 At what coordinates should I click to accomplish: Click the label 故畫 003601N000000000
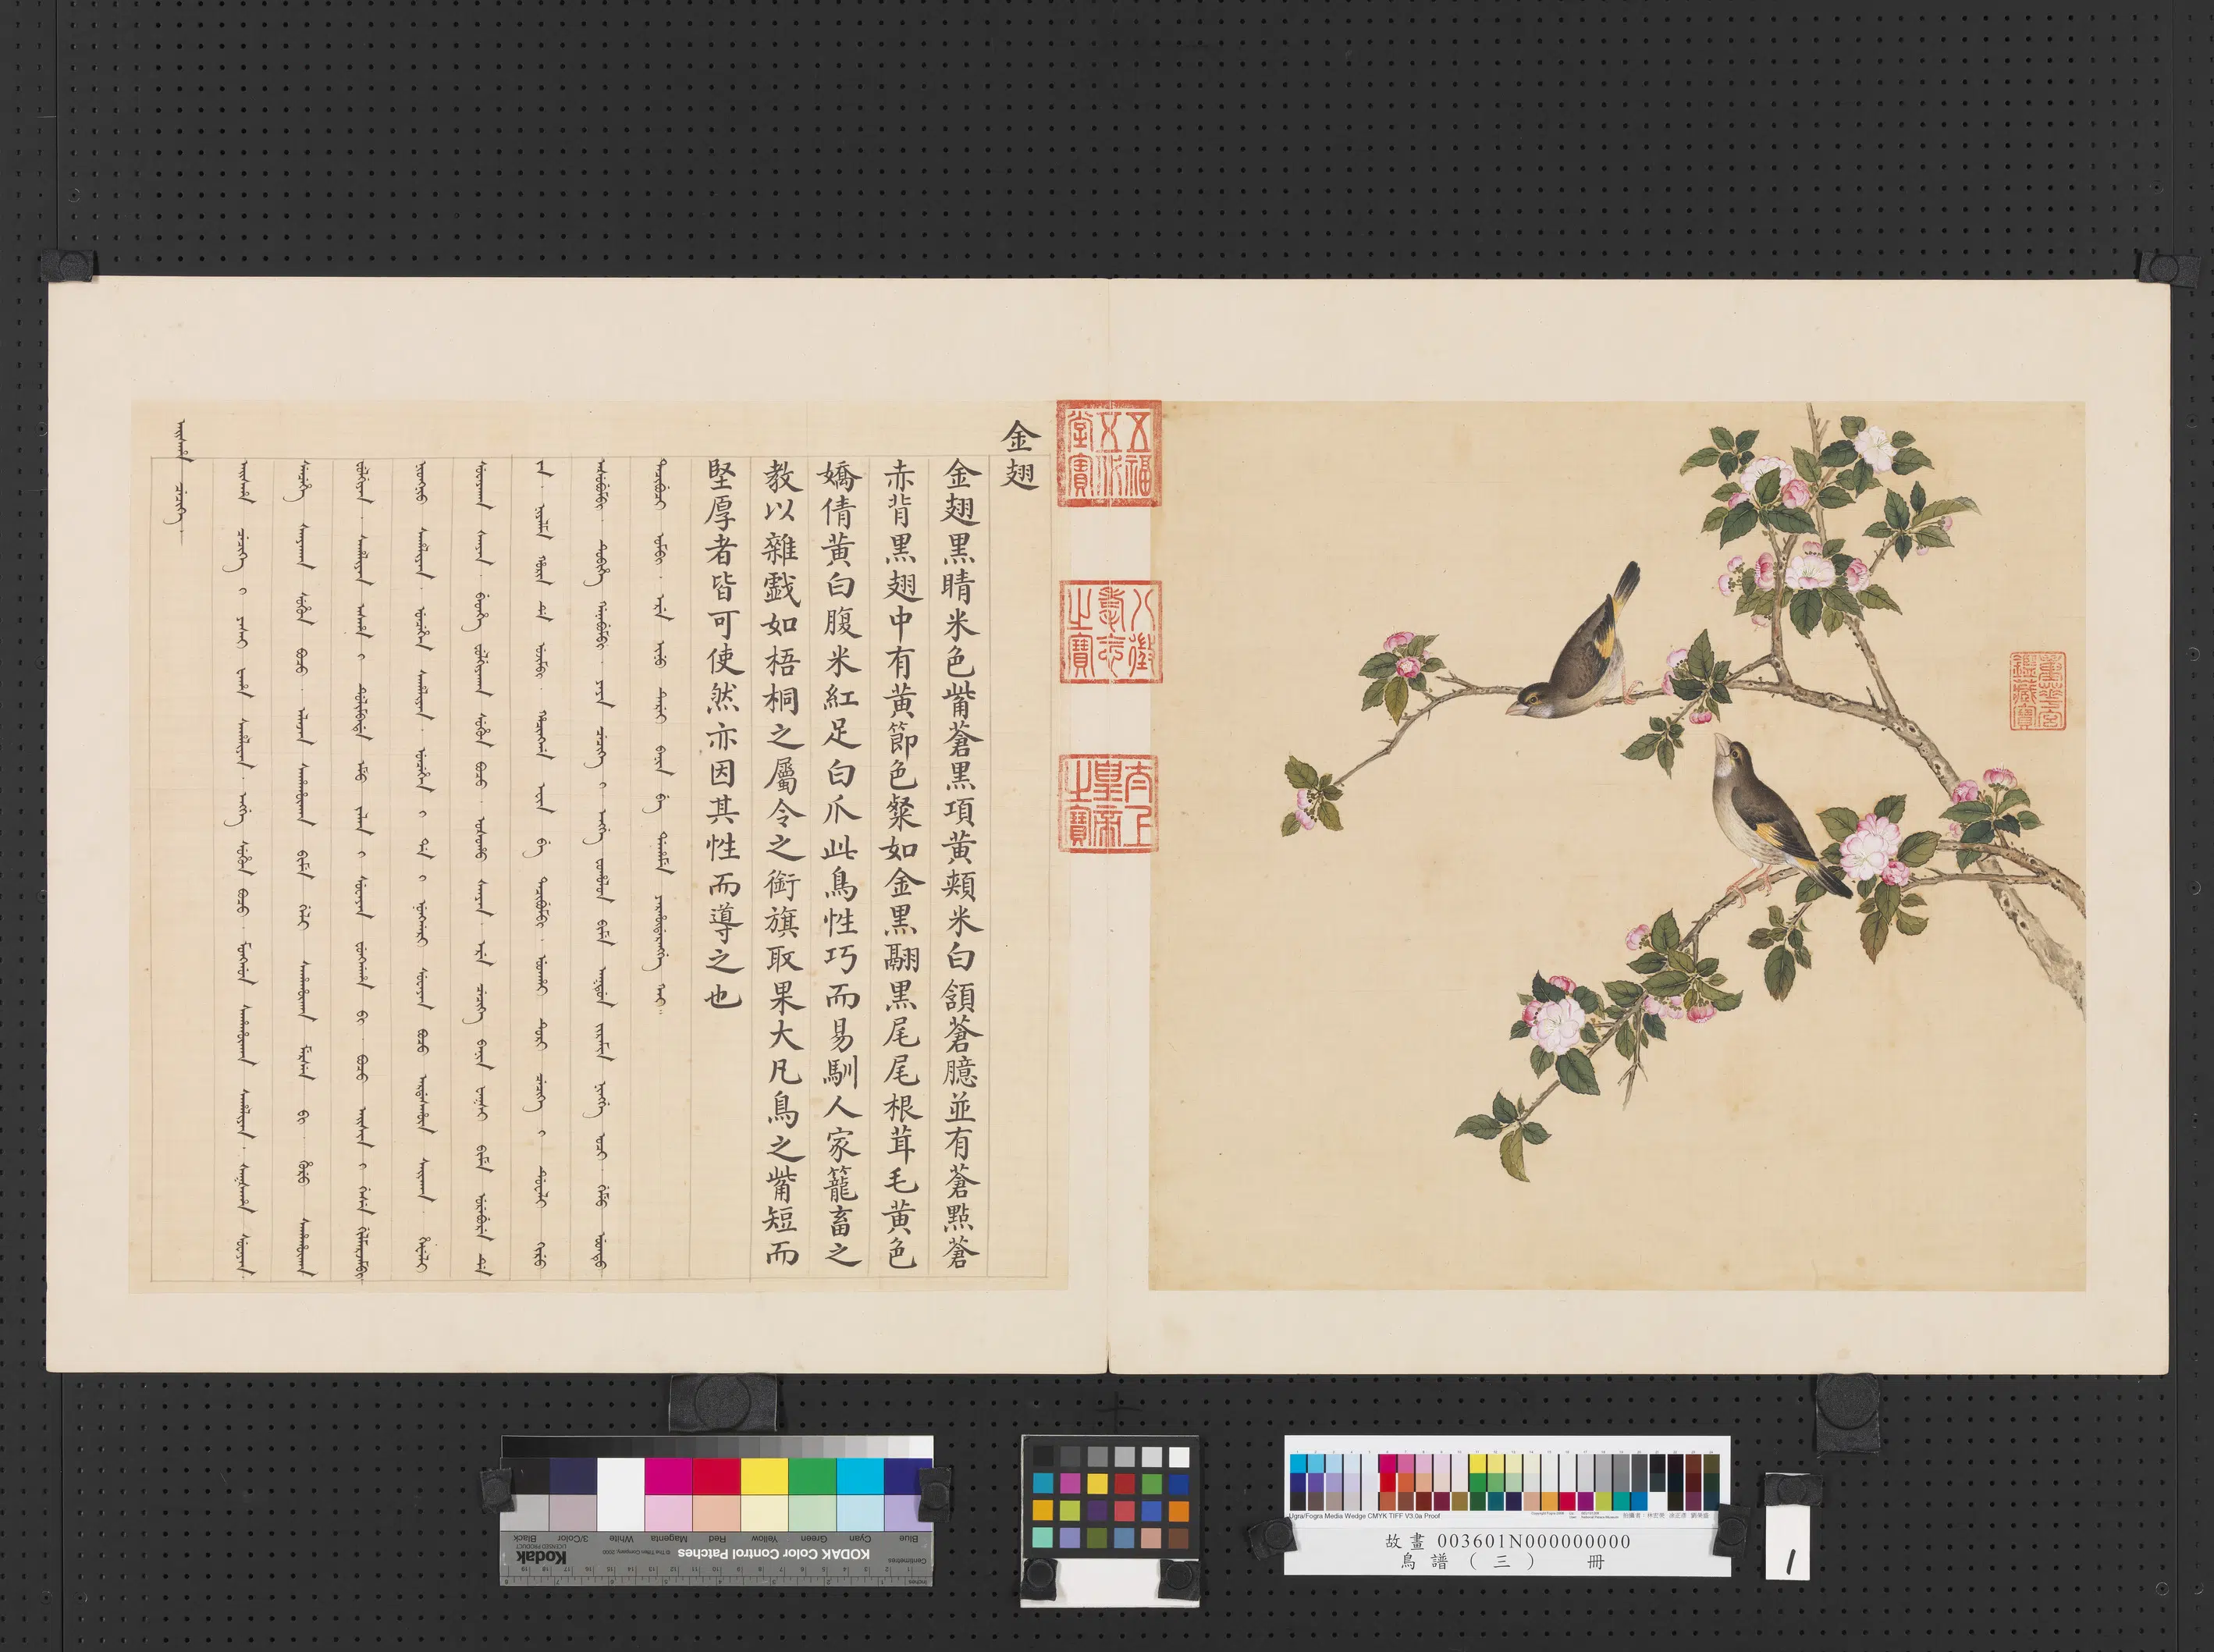1507,1541
